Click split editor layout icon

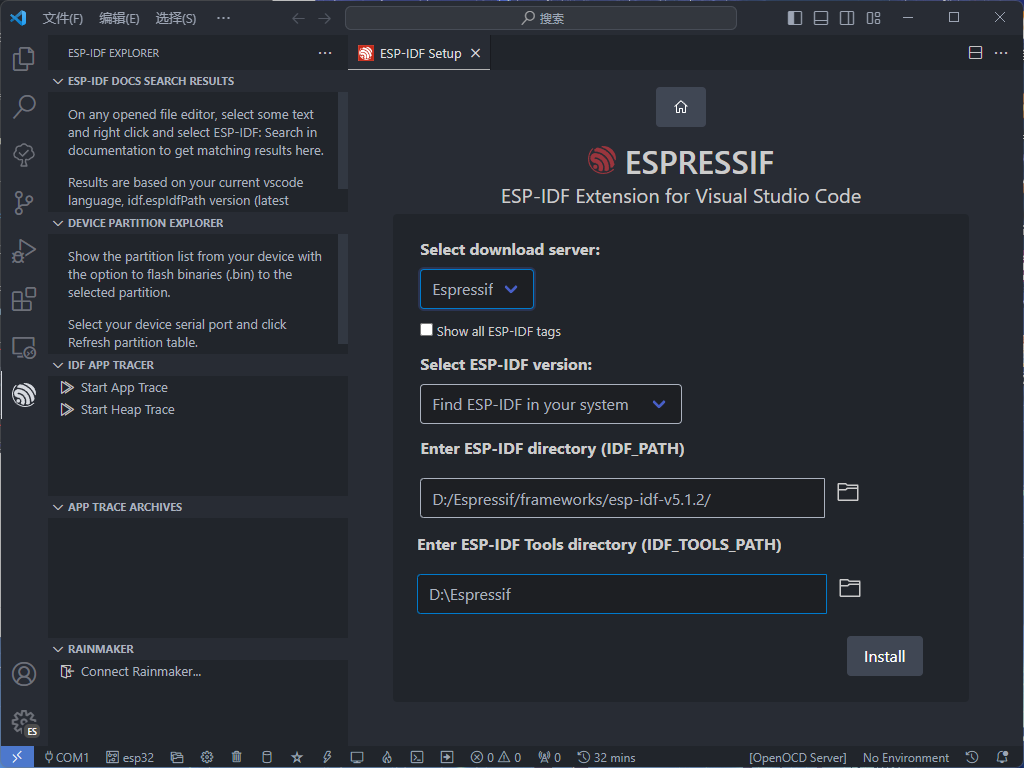[x=975, y=53]
